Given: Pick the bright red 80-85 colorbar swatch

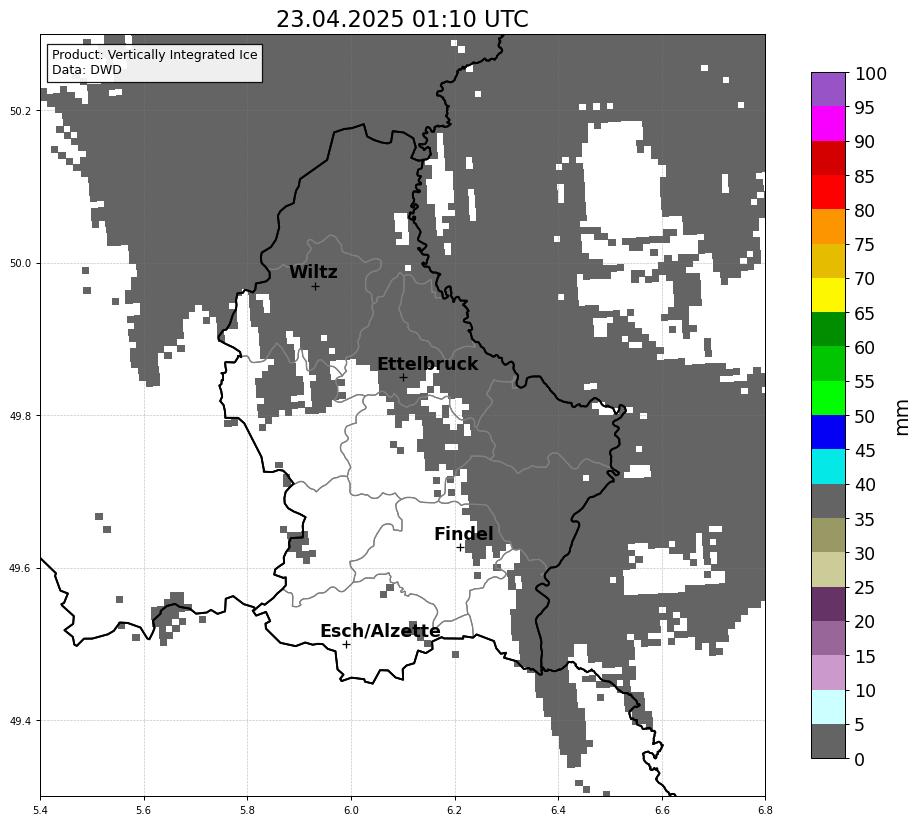Looking at the screenshot, I should tap(828, 192).
